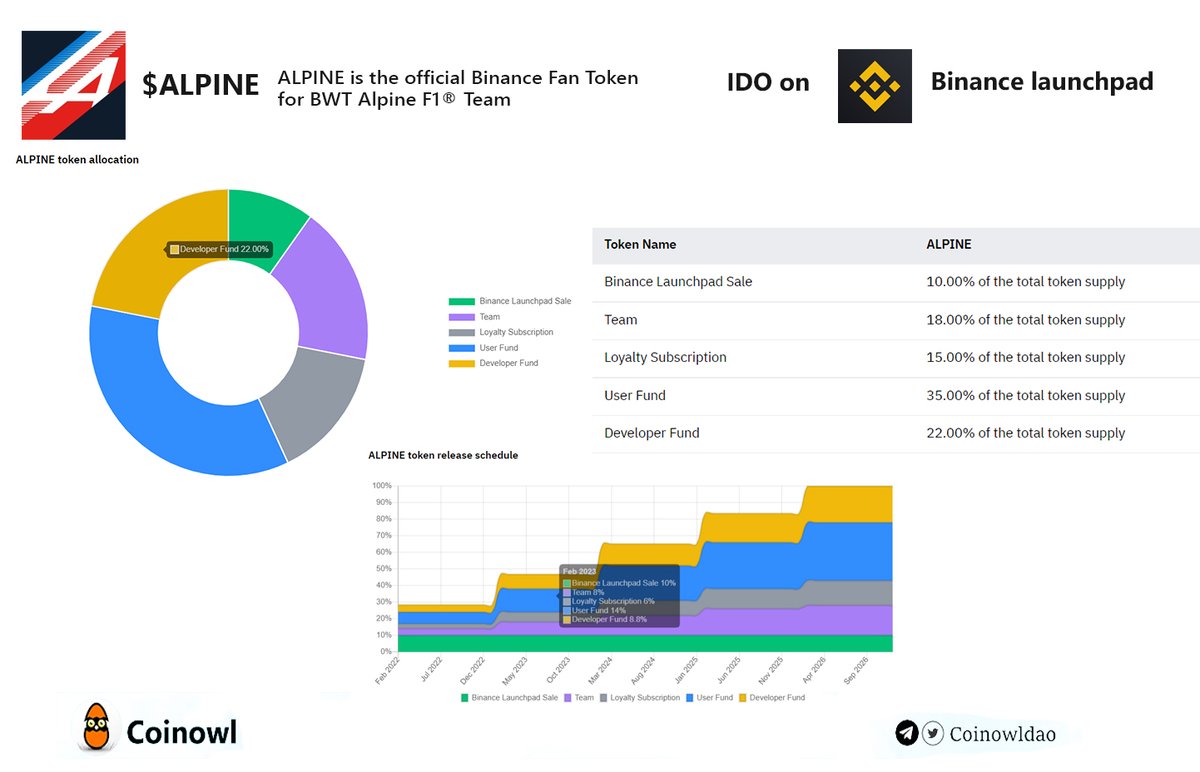The height and width of the screenshot is (772, 1200).
Task: Click the 'Binance launchpad' heading text
Action: point(1042,82)
